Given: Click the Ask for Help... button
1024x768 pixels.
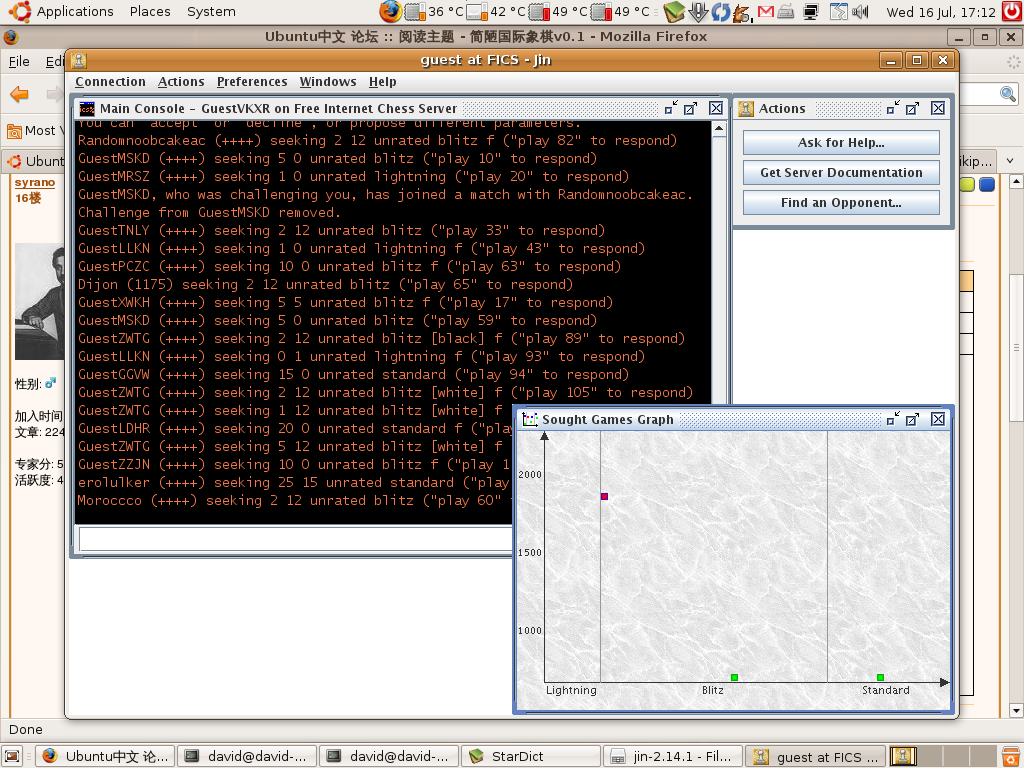Looking at the screenshot, I should [x=841, y=142].
